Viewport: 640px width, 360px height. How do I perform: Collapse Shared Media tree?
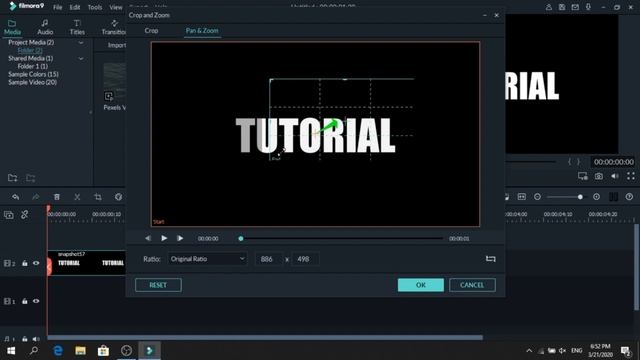(x=81, y=58)
